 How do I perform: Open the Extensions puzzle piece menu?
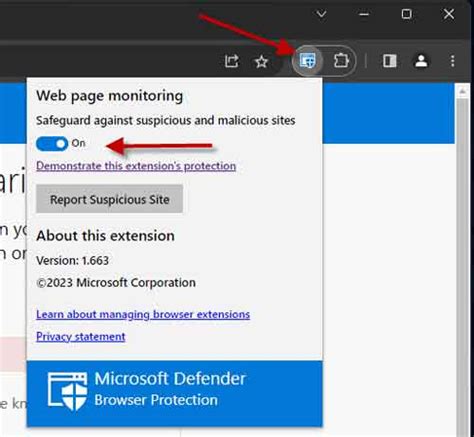pyautogui.click(x=341, y=61)
